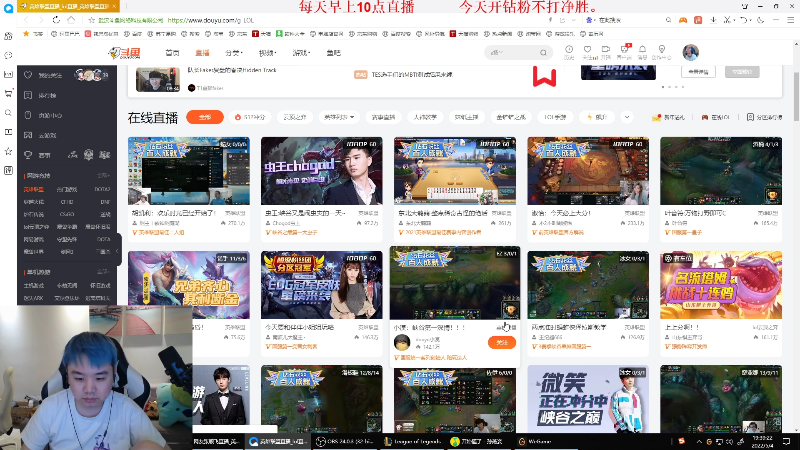Click the browser forward arrow
800x450 pixels.
point(41,20)
